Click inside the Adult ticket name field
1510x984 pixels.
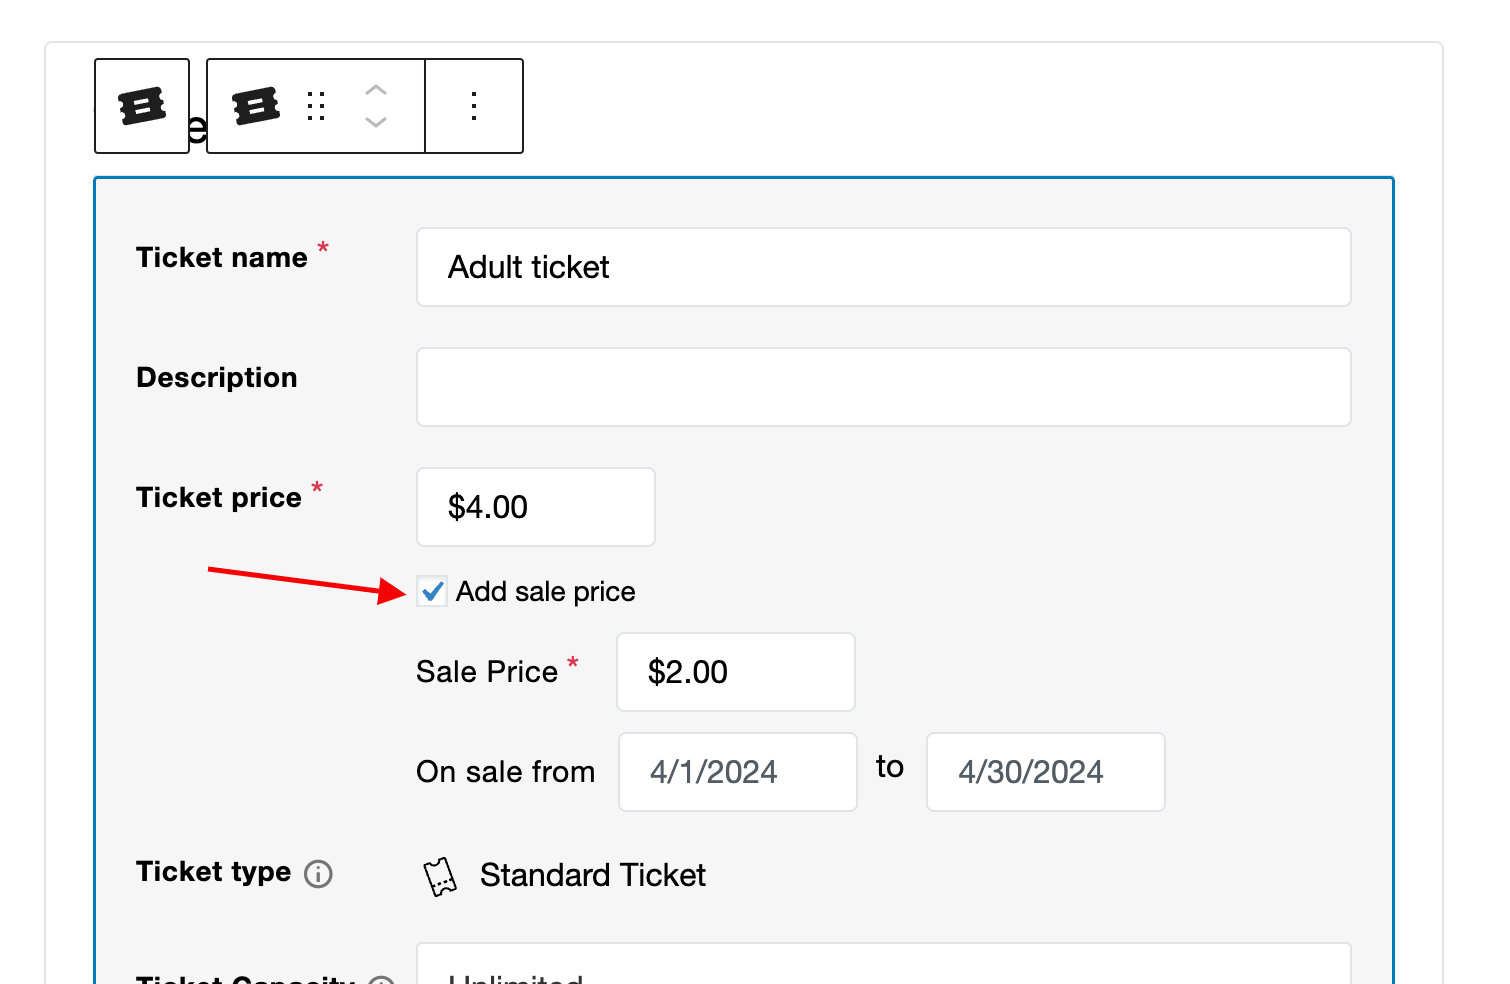883,267
